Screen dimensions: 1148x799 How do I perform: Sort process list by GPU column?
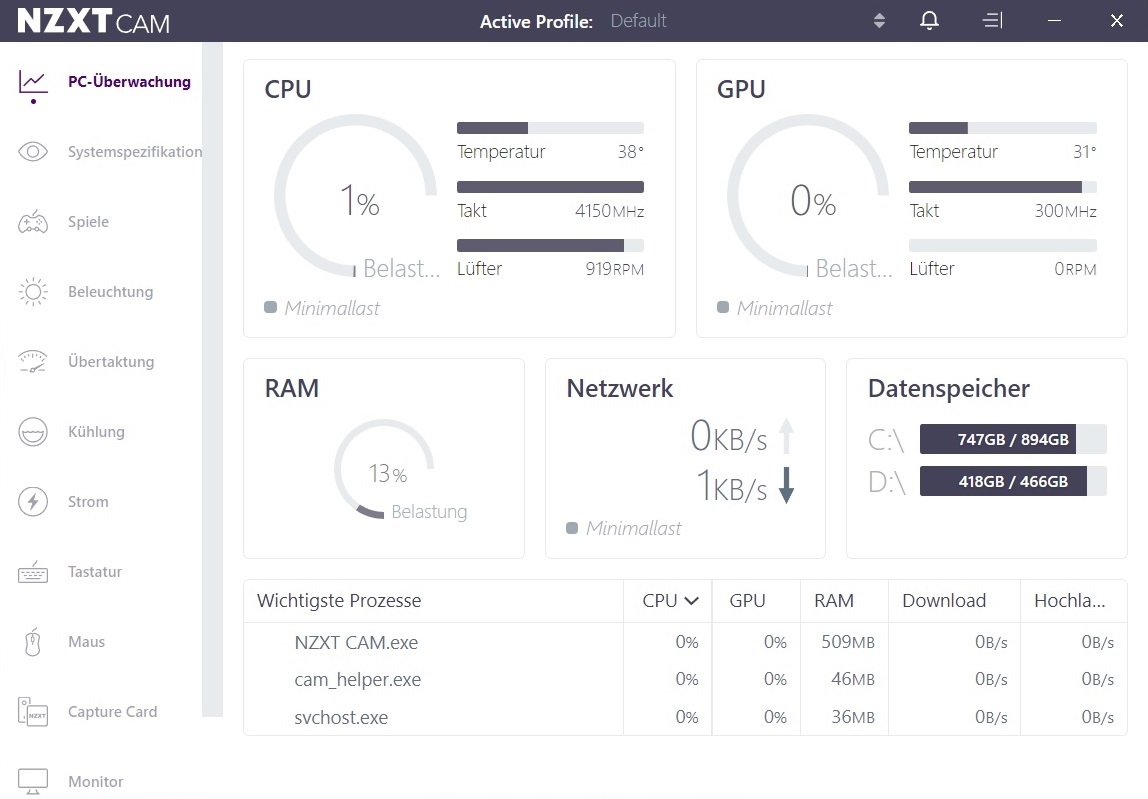click(748, 601)
